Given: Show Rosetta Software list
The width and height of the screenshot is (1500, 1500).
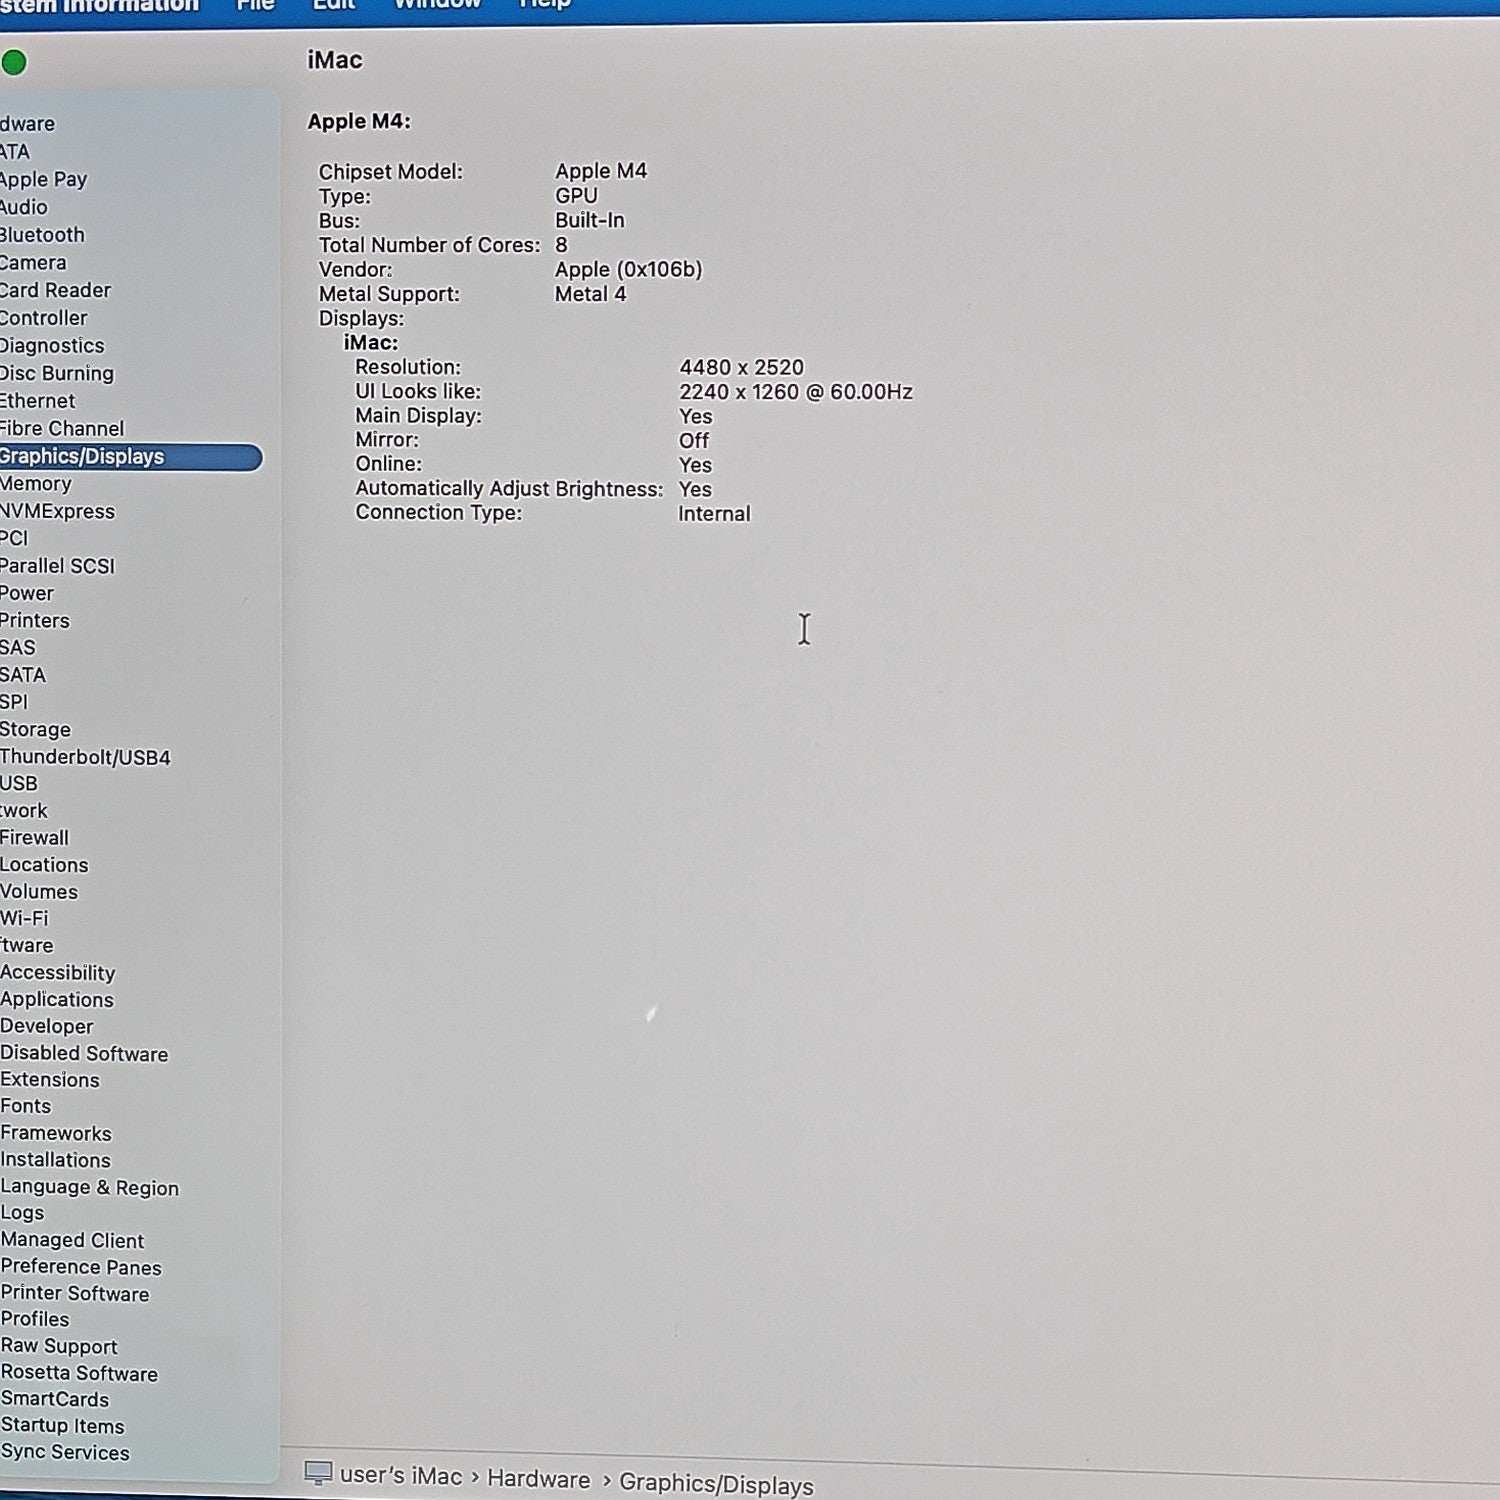Looking at the screenshot, I should click(x=79, y=1373).
